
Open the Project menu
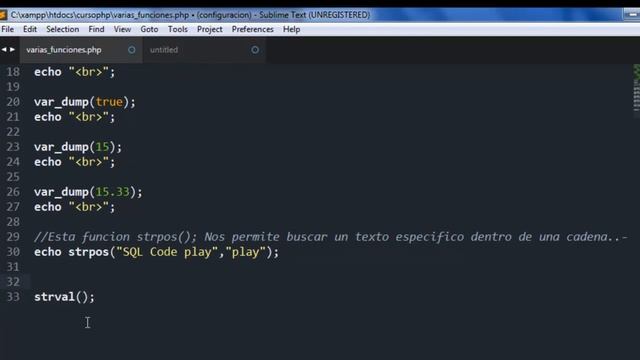[210, 29]
